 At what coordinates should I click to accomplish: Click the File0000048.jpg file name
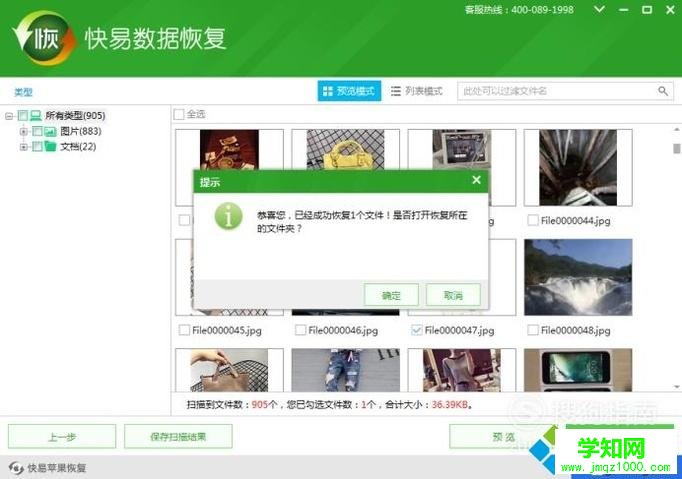pyautogui.click(x=575, y=330)
